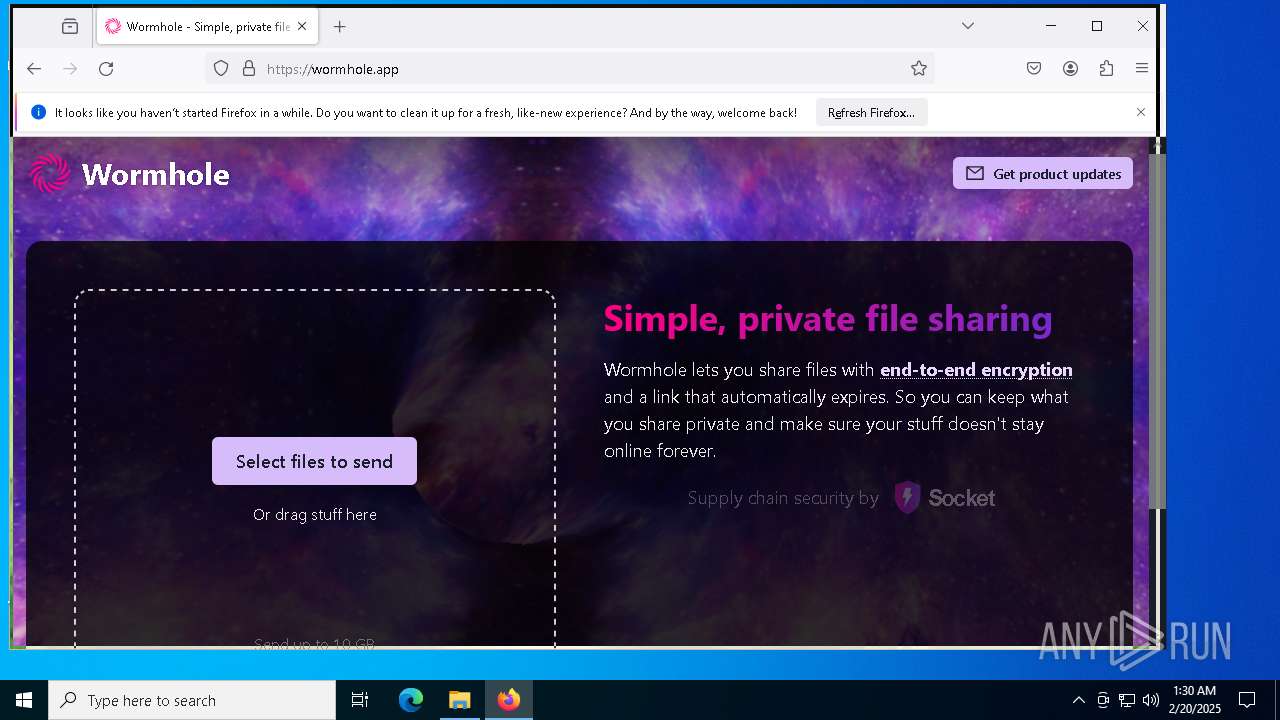Image resolution: width=1280 pixels, height=720 pixels.
Task: Open Windows notification center
Action: pos(1247,700)
